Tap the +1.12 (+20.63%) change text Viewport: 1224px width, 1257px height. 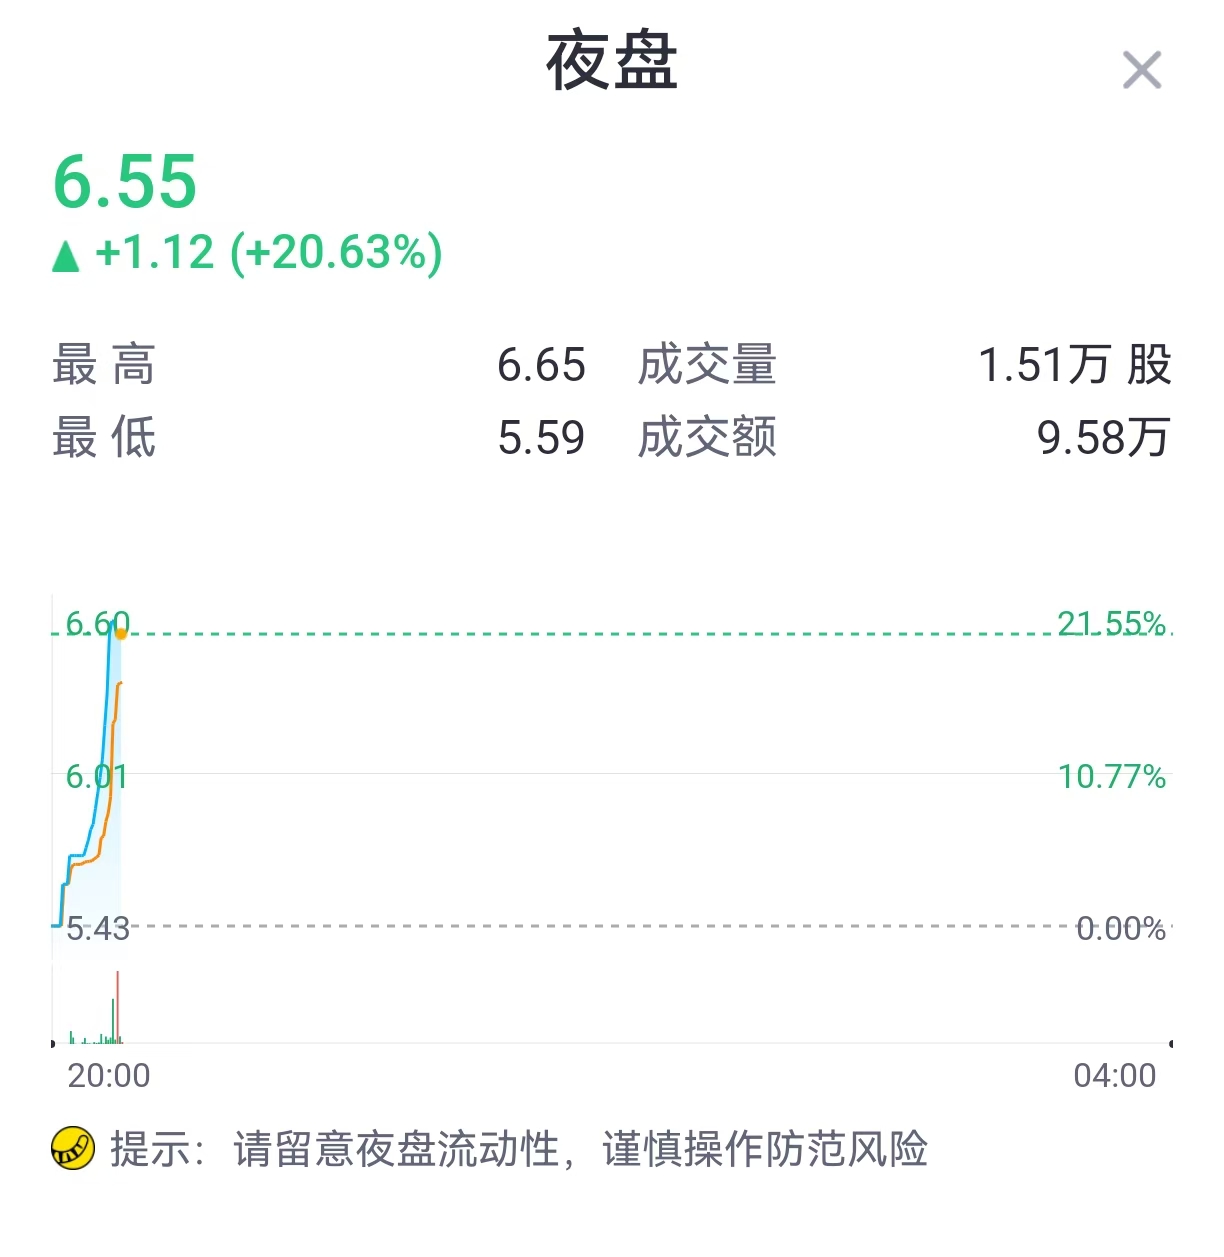pos(269,253)
